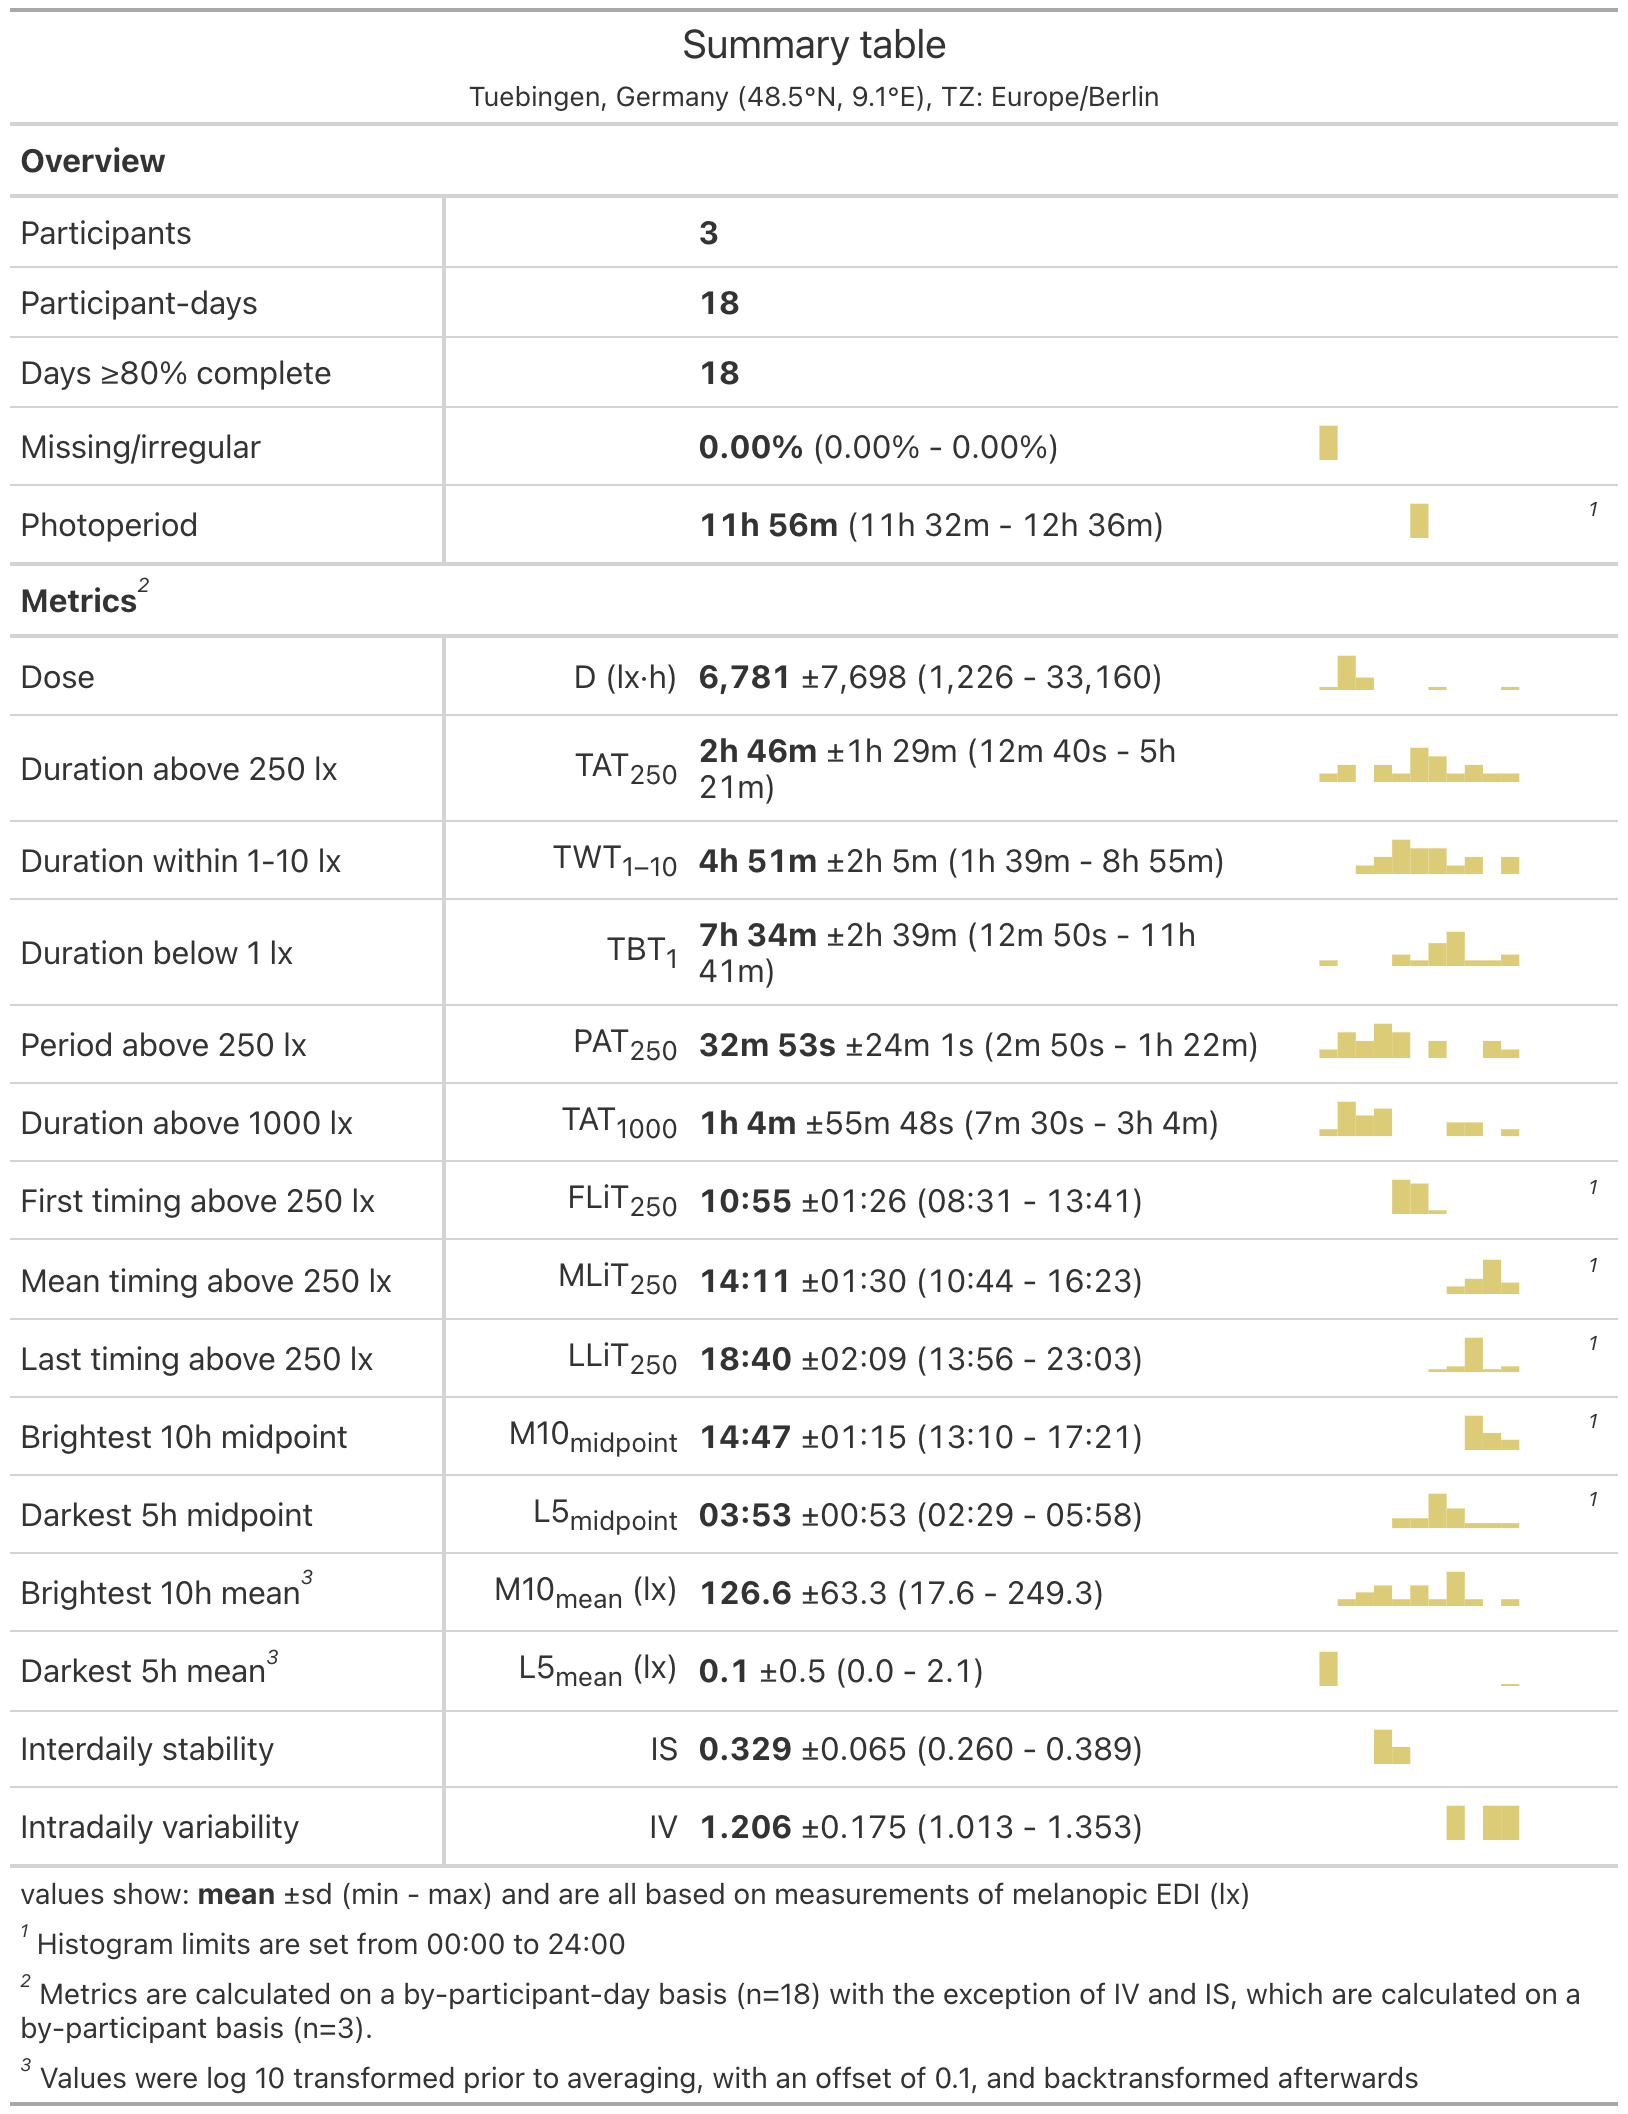Select the Period above 250 lx histogram
This screenshot has height=2114, width=1628.
click(x=1418, y=1042)
